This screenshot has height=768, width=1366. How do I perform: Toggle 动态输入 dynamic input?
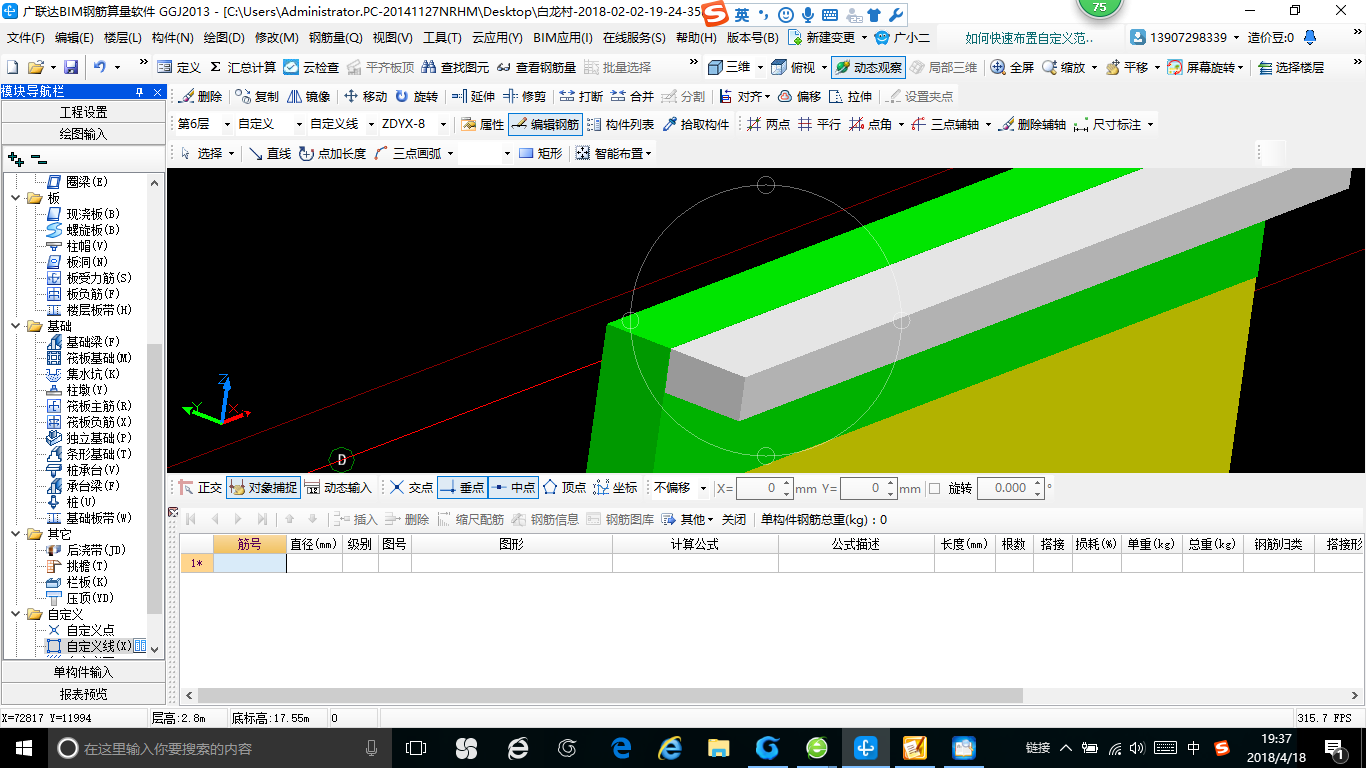coord(338,488)
